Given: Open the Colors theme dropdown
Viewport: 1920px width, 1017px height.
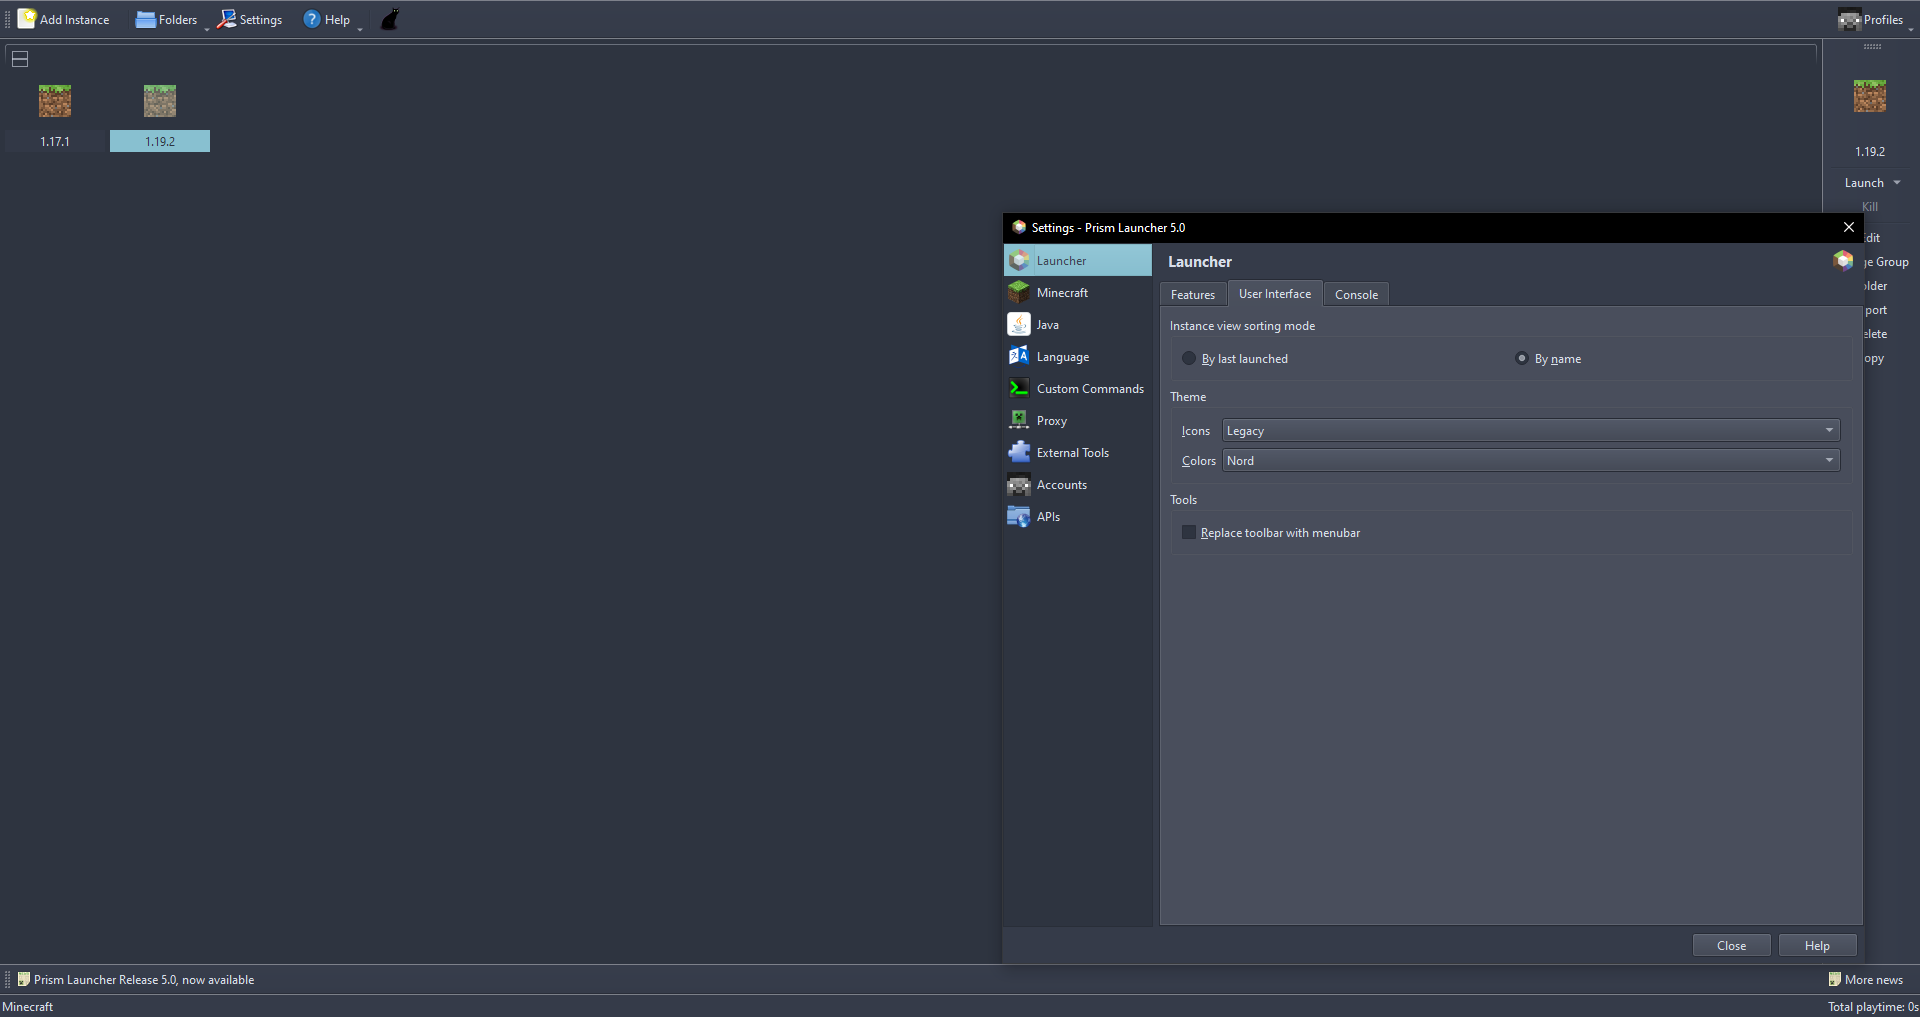Looking at the screenshot, I should pyautogui.click(x=1531, y=460).
